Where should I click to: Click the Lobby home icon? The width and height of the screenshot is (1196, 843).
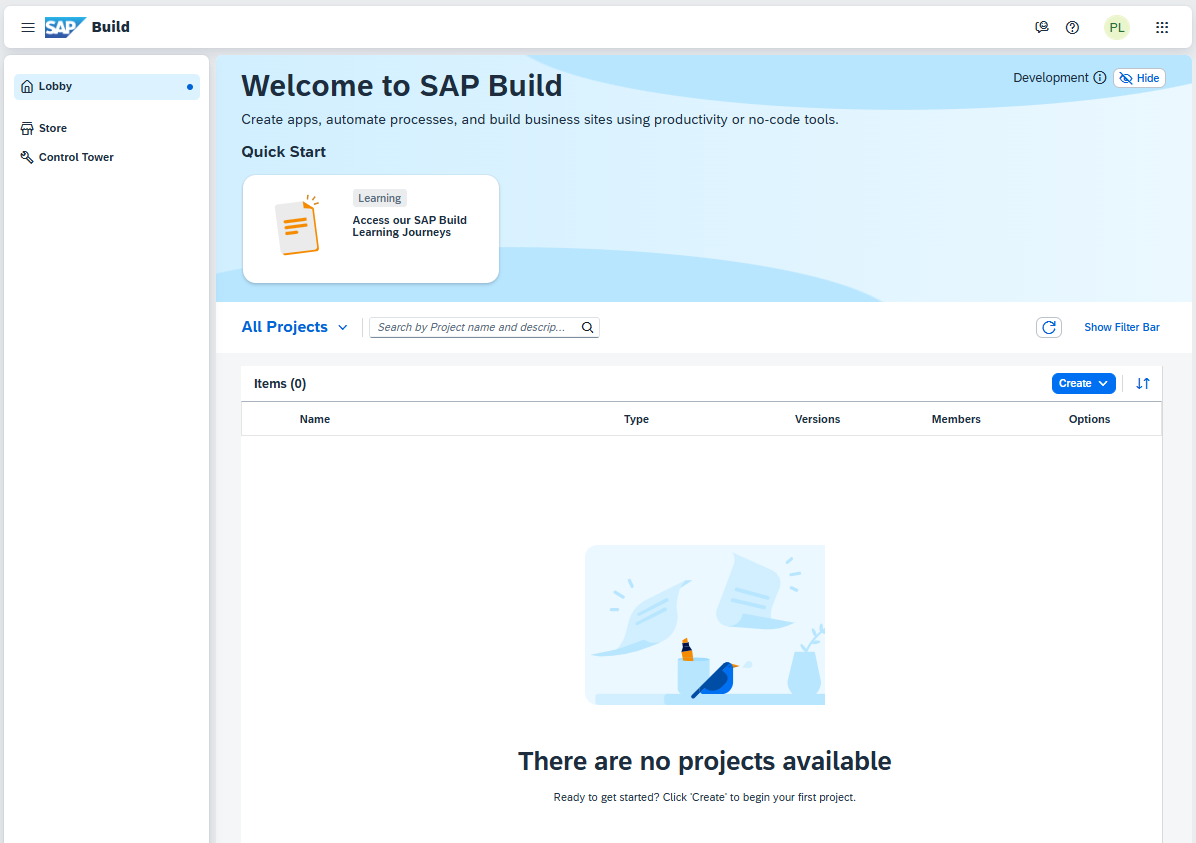click(x=27, y=87)
